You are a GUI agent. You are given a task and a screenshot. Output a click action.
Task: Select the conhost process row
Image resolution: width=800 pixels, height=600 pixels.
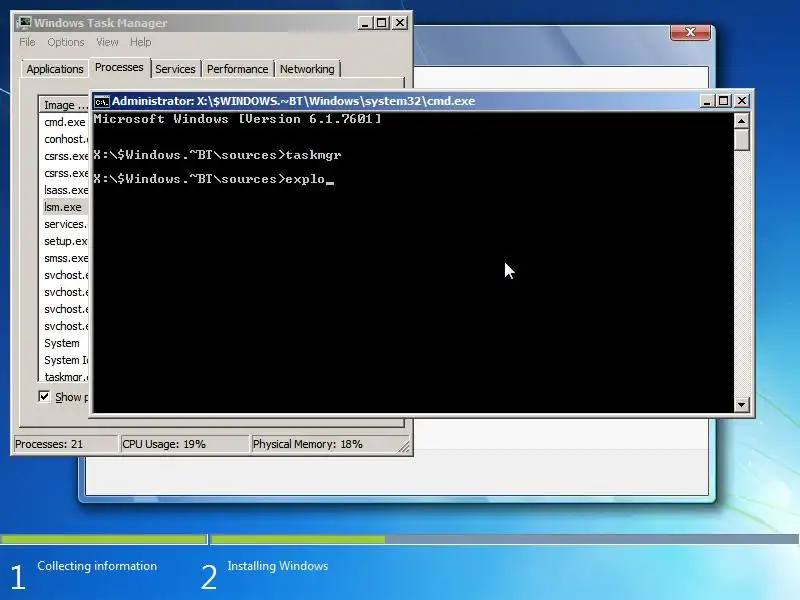tap(65, 139)
